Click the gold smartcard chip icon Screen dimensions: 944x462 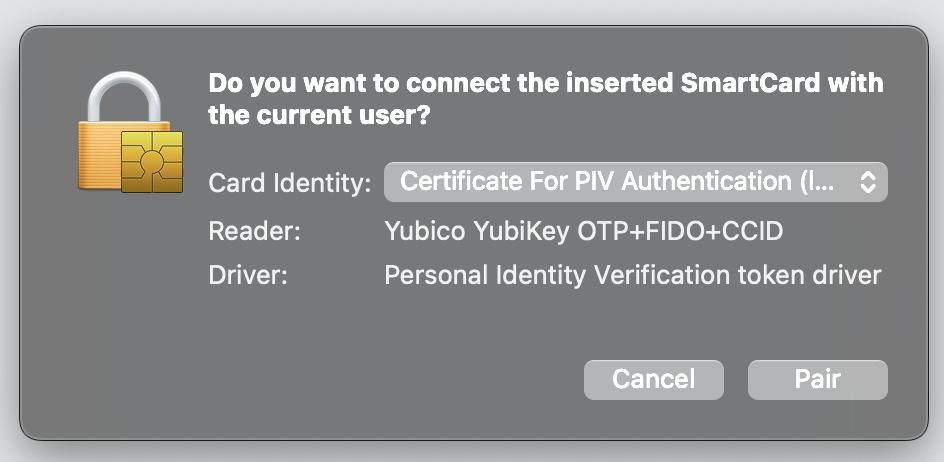(152, 161)
